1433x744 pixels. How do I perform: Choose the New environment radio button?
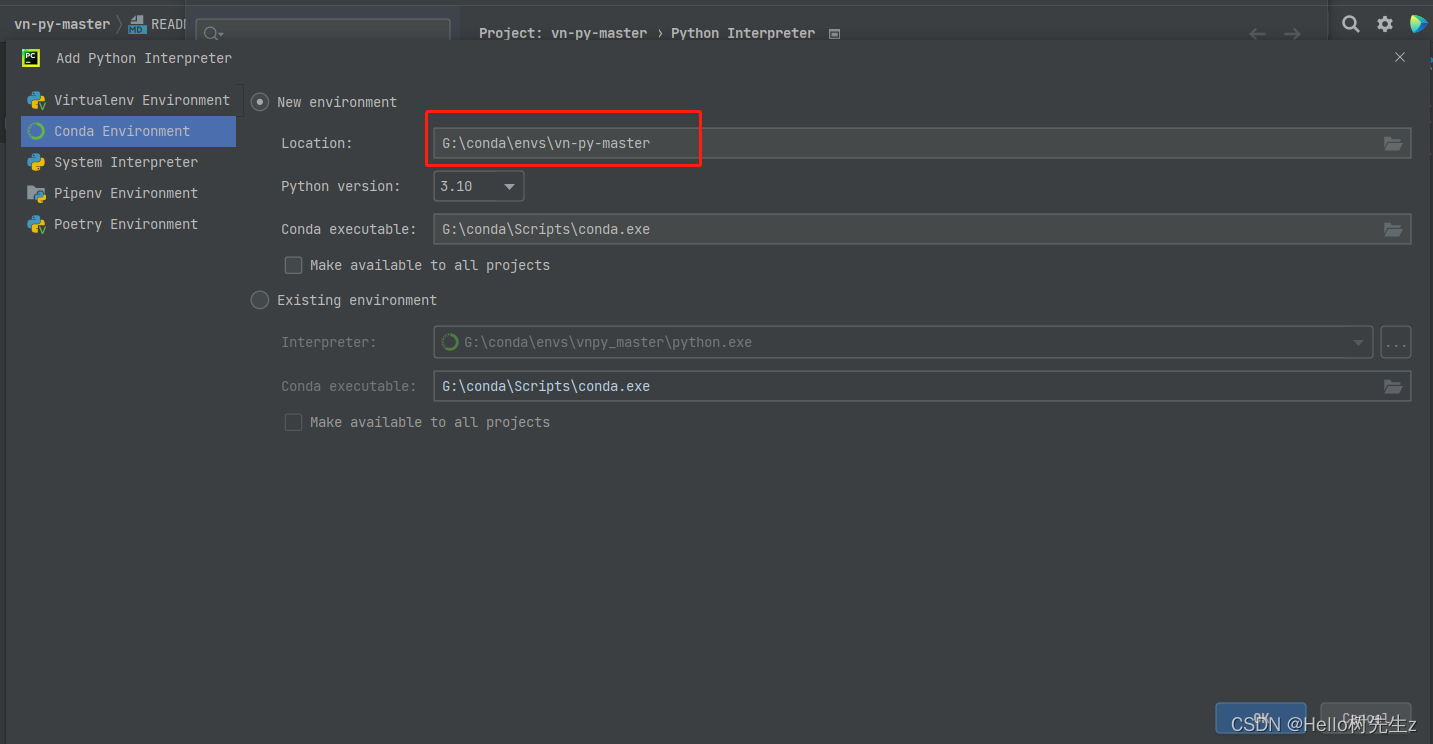260,102
